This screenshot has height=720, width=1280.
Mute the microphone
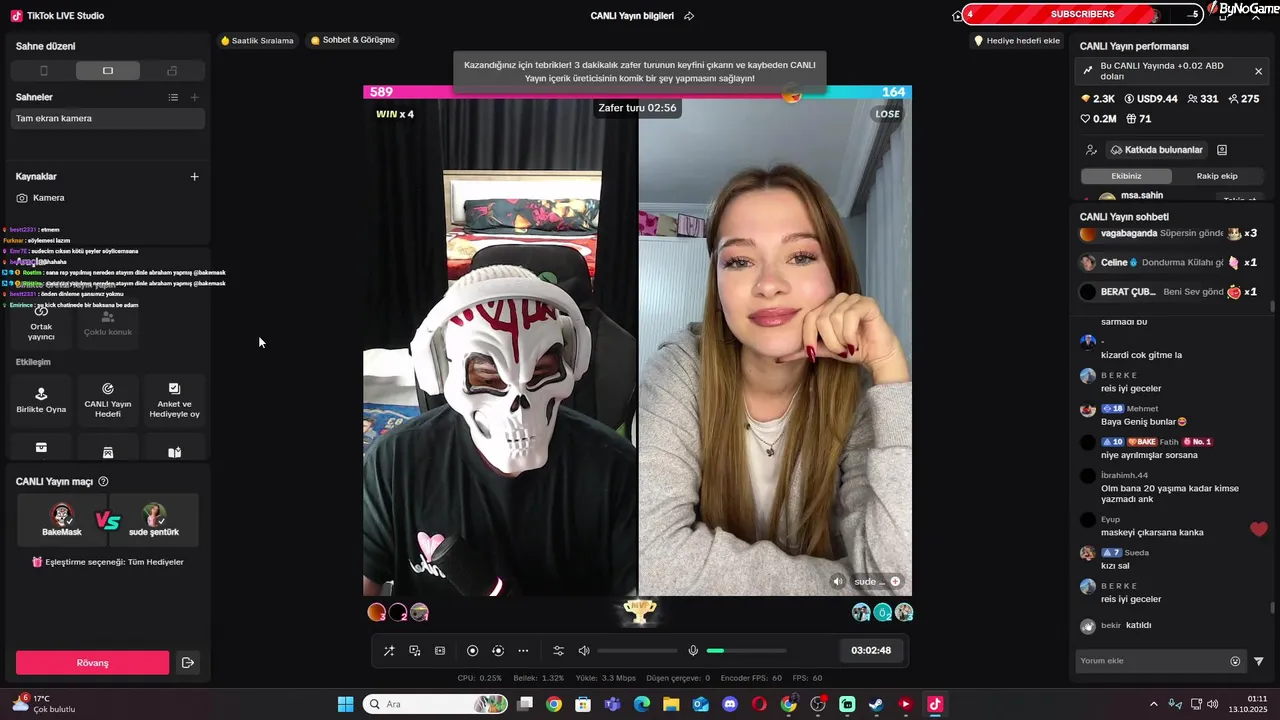(693, 651)
